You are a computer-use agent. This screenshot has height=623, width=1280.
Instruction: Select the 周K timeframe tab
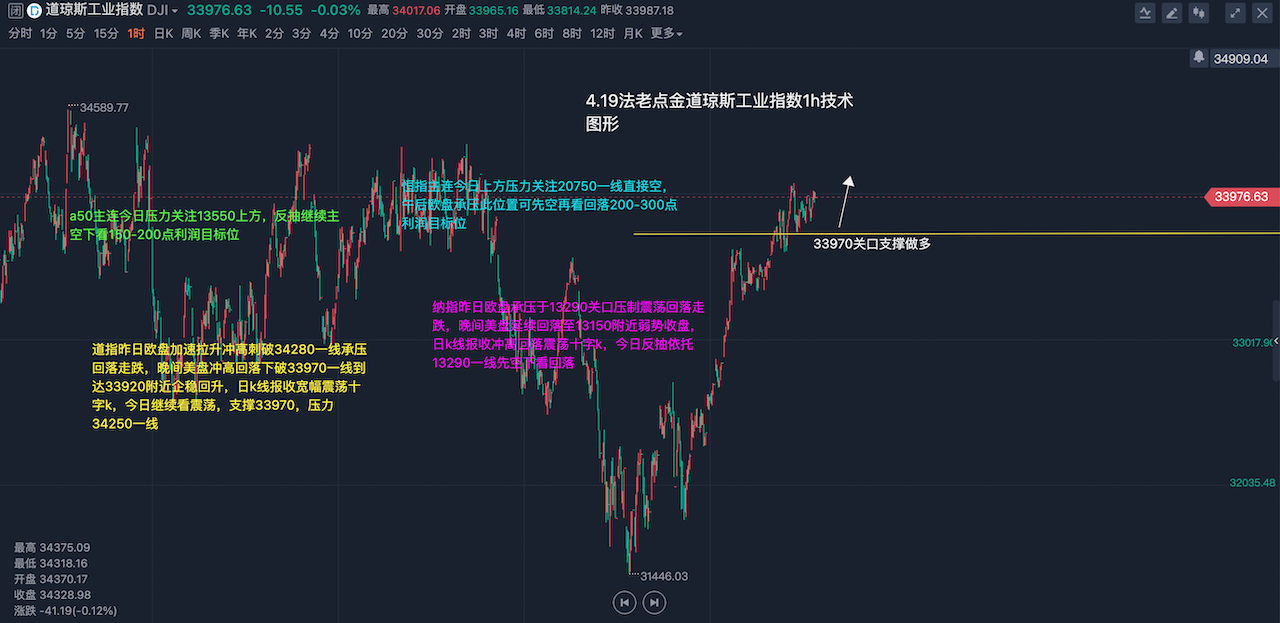pyautogui.click(x=191, y=33)
